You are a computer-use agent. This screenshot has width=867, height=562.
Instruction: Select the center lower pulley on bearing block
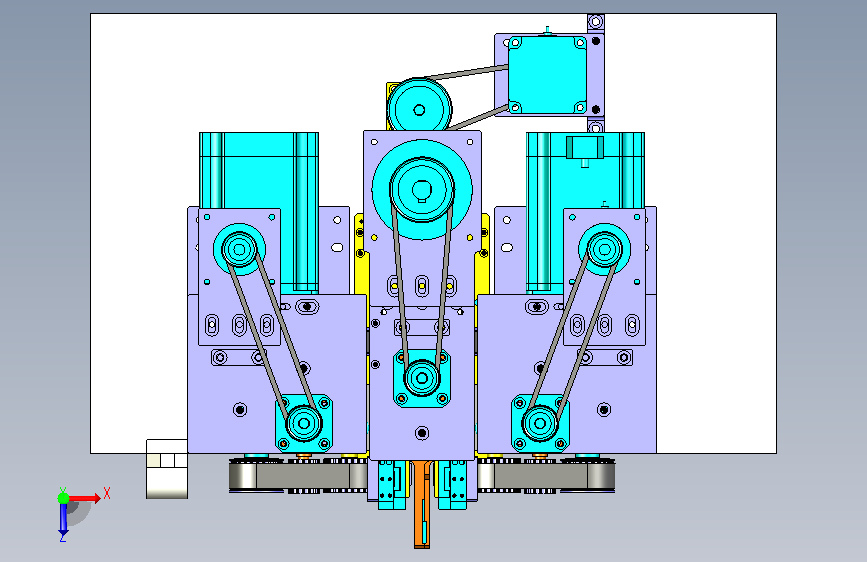422,378
